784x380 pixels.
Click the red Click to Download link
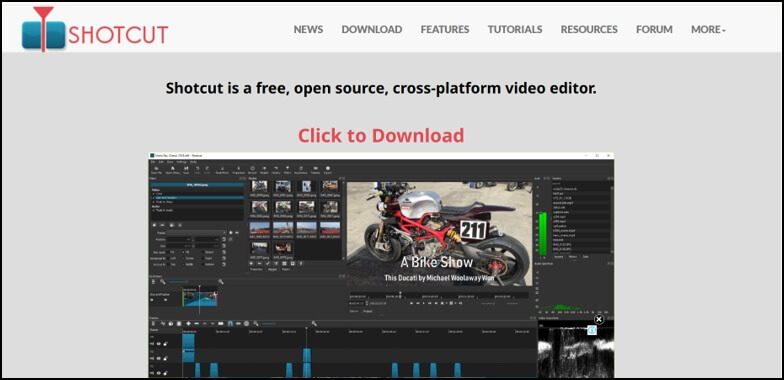pos(381,136)
